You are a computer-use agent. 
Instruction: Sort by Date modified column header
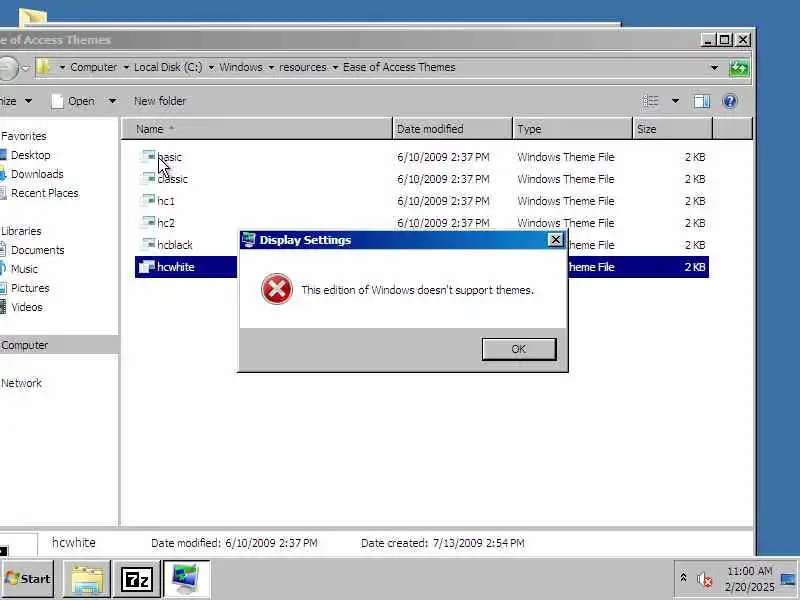pos(453,129)
